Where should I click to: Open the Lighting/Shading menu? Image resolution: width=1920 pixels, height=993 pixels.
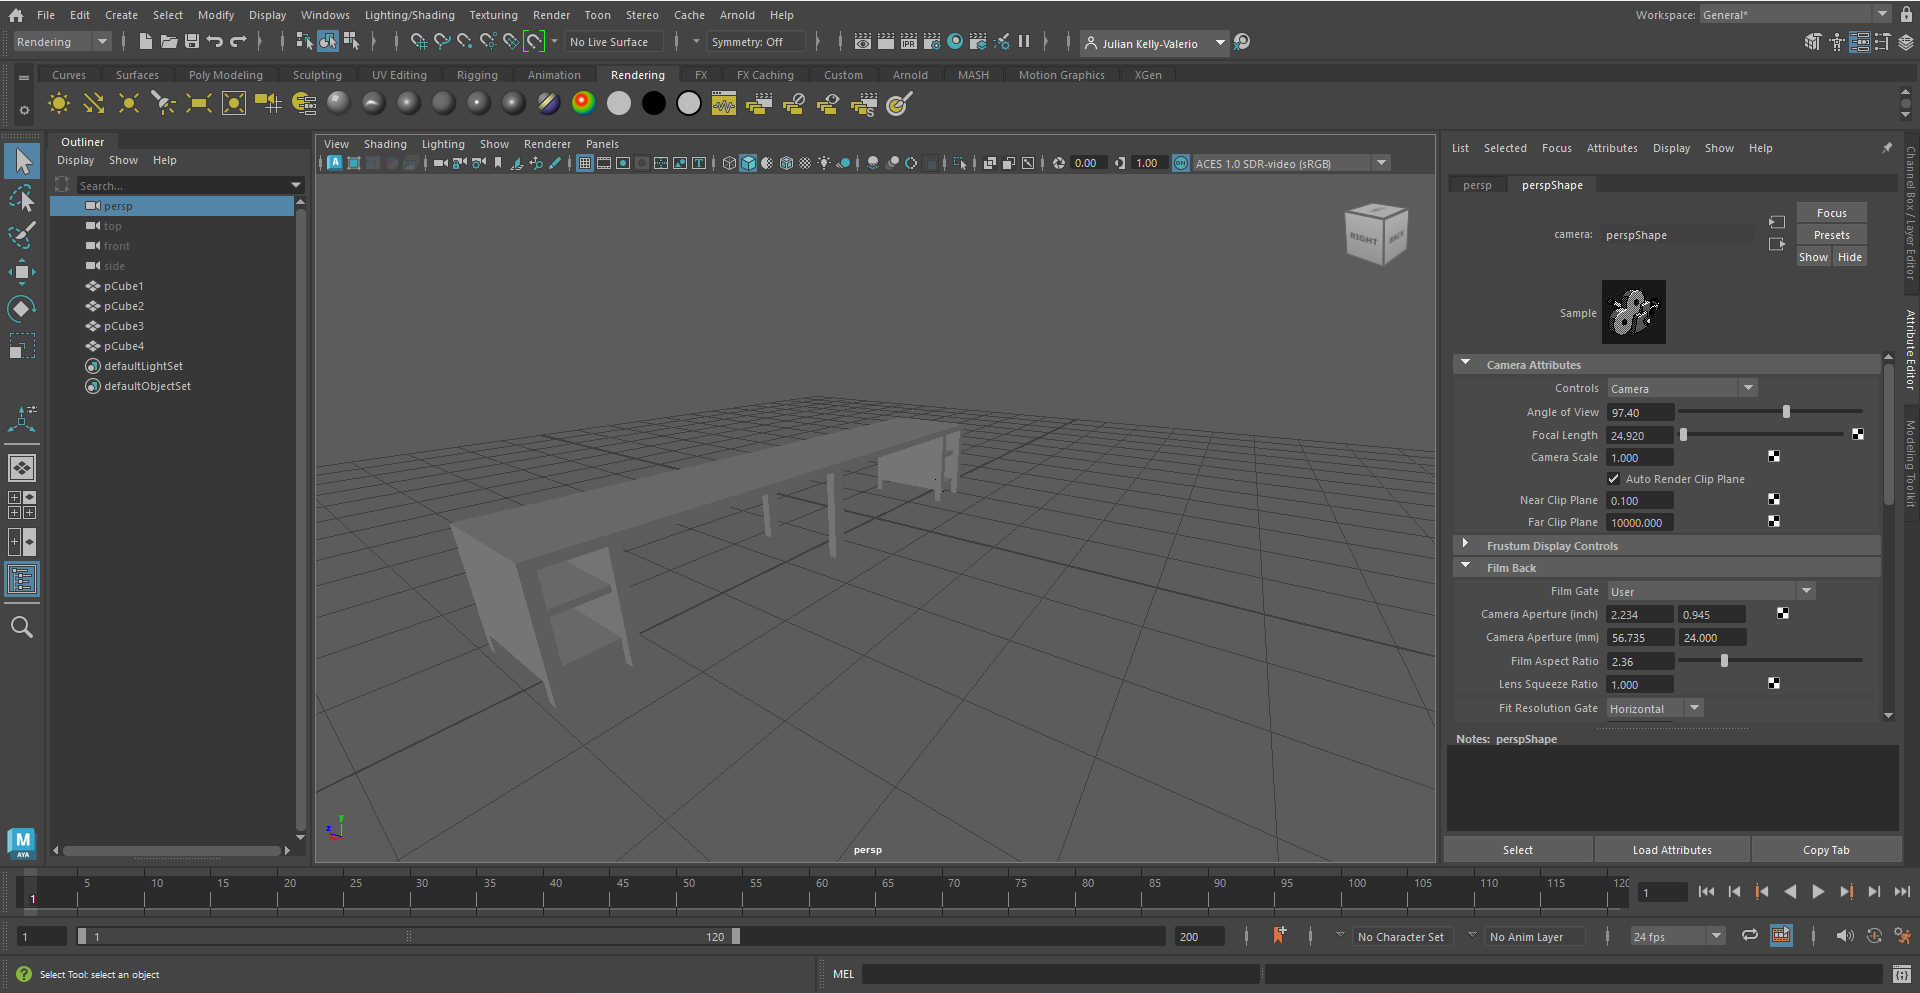point(409,15)
